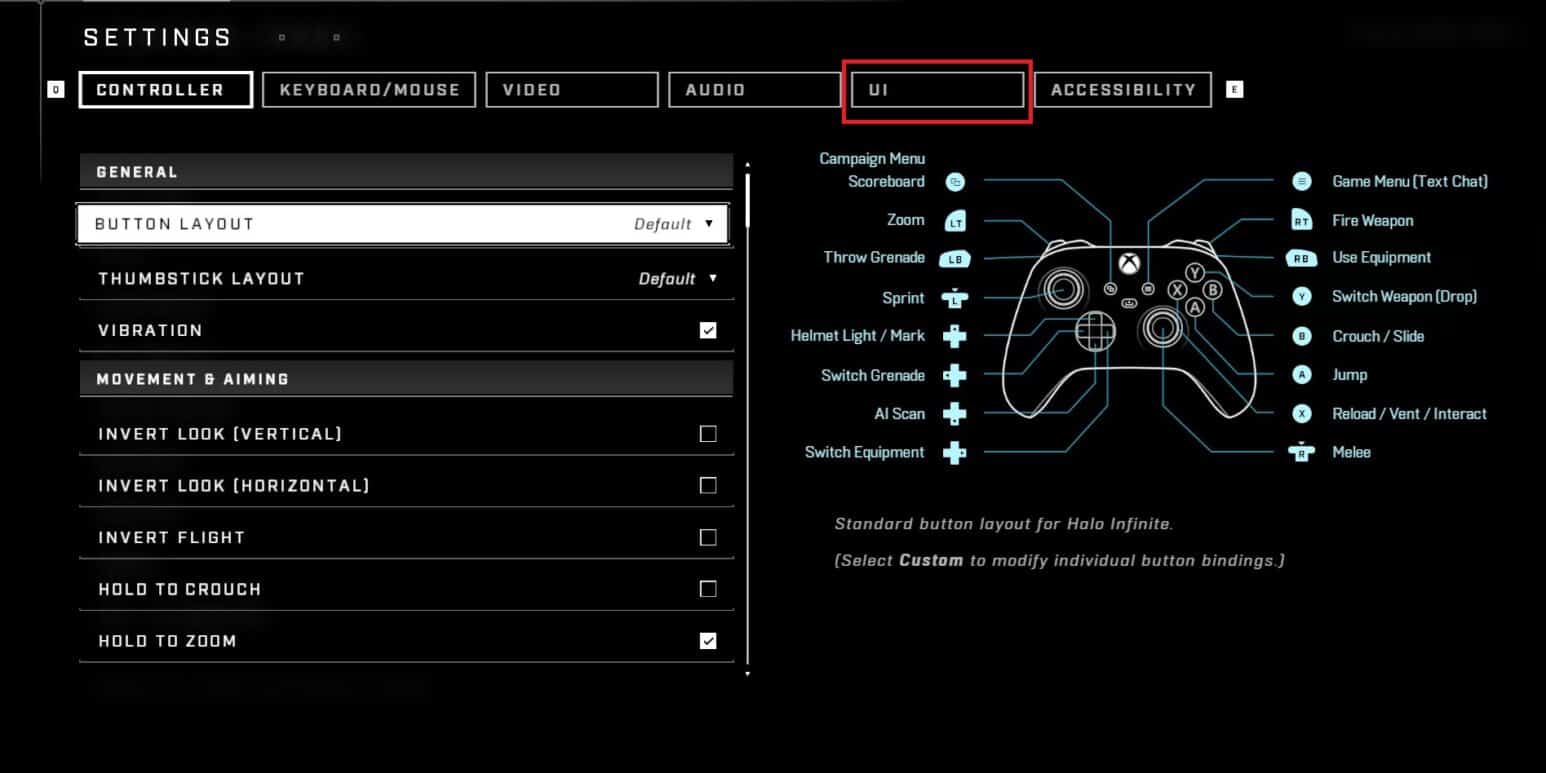Image resolution: width=1546 pixels, height=773 pixels.
Task: Click the scrollbar up arrow
Action: [747, 164]
